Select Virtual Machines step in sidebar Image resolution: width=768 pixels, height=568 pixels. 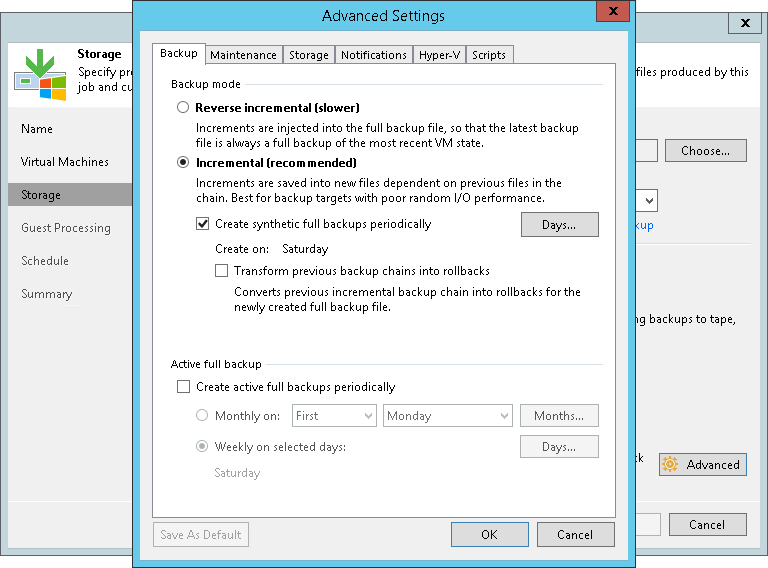(65, 162)
